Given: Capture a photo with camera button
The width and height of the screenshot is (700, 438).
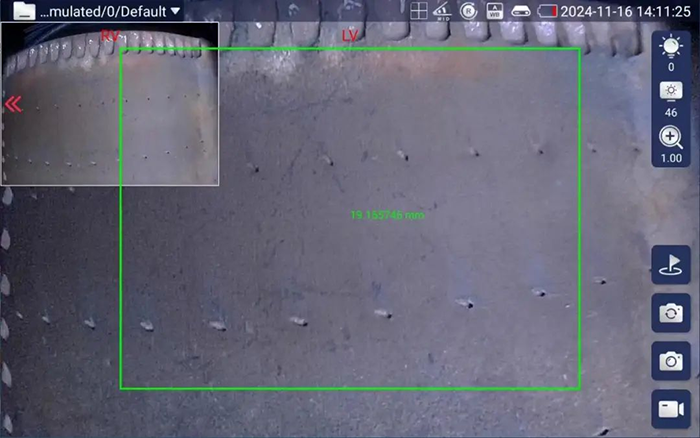Looking at the screenshot, I should [669, 361].
